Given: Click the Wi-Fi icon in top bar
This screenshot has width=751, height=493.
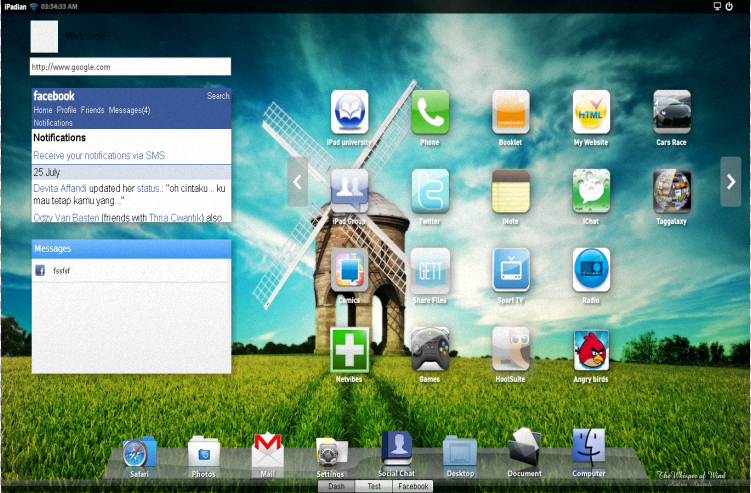Looking at the screenshot, I should (x=34, y=6).
